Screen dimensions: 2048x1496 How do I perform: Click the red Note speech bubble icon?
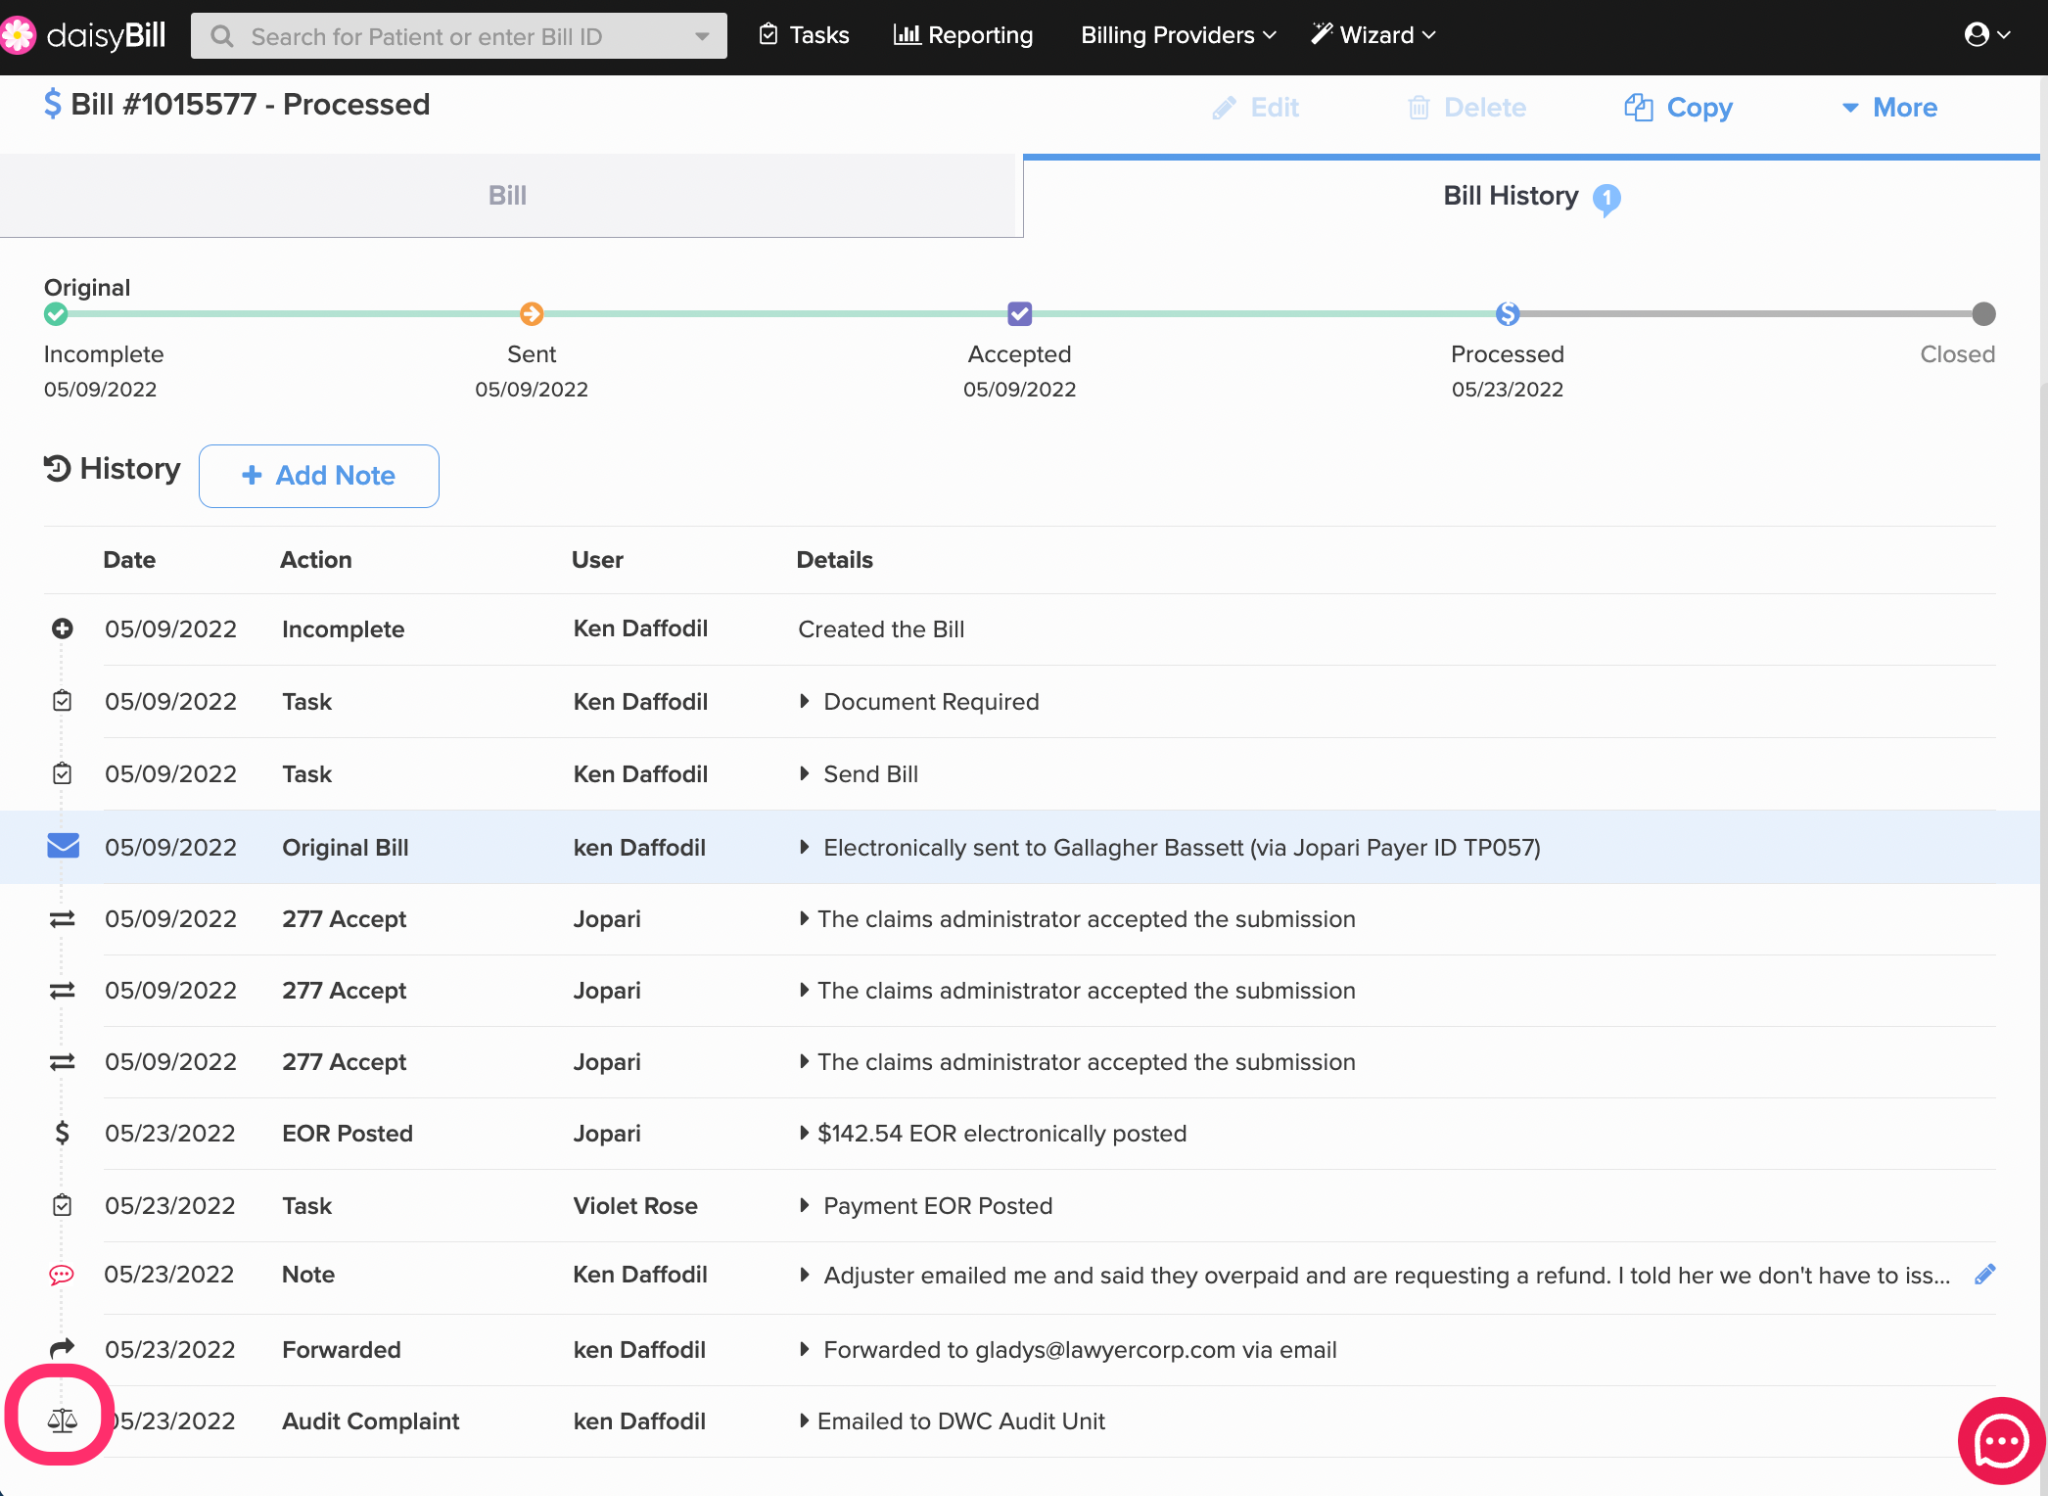click(62, 1275)
